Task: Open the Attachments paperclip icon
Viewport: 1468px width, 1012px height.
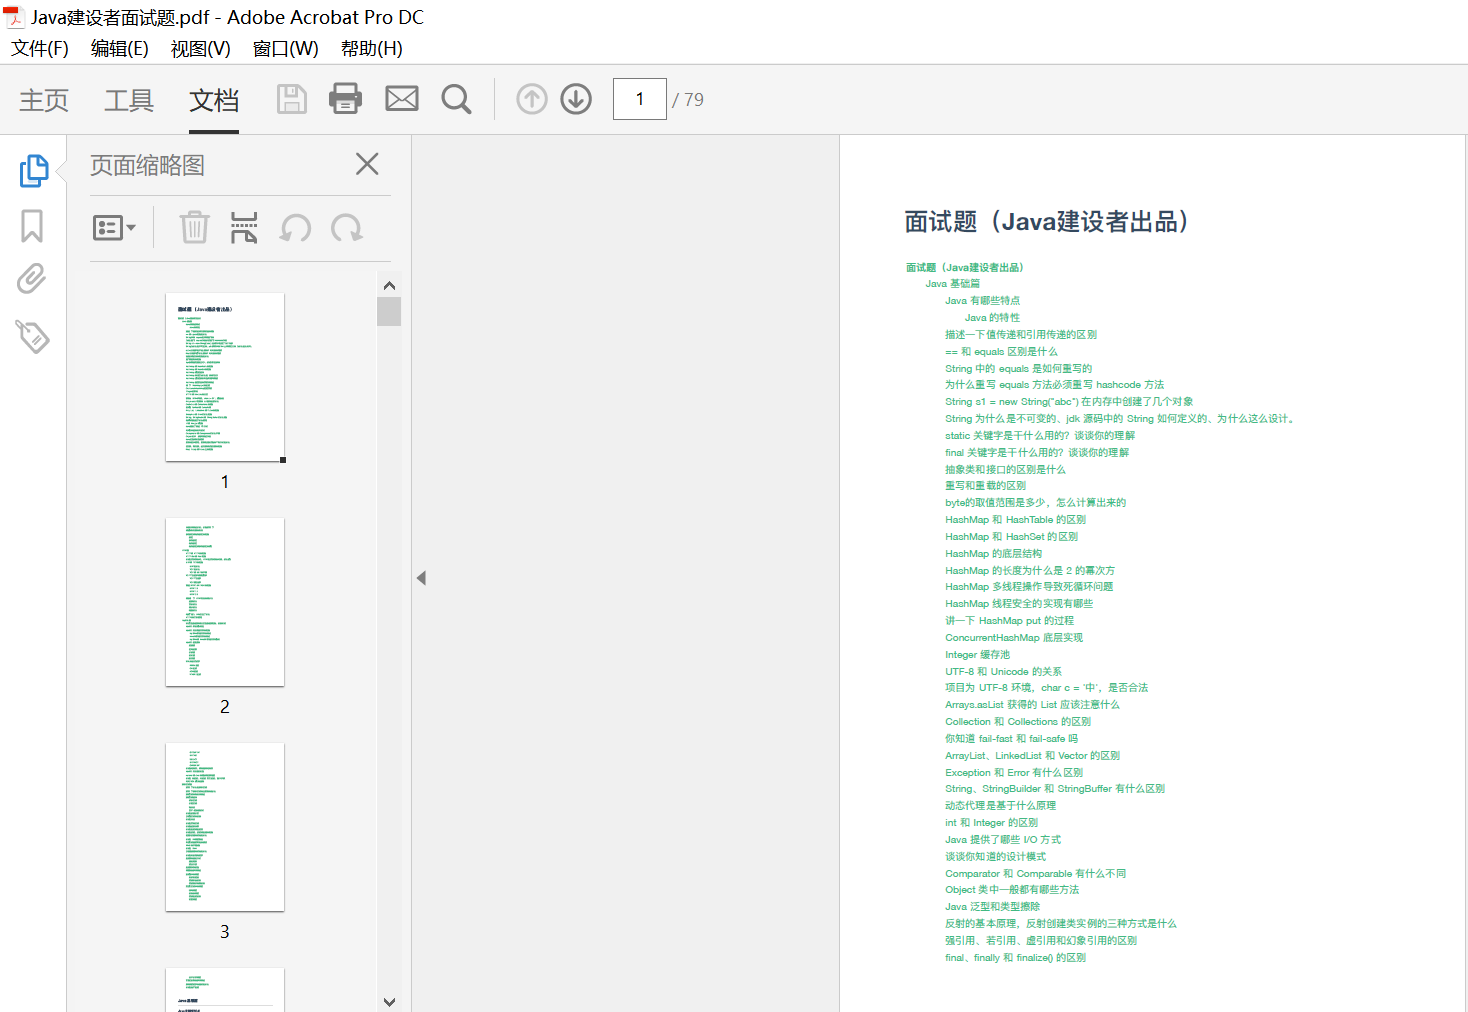Action: (x=32, y=279)
